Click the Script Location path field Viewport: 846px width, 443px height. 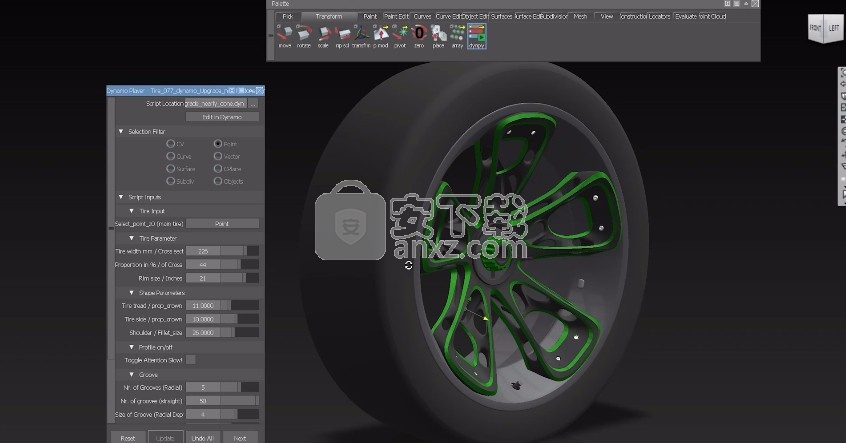[216, 103]
